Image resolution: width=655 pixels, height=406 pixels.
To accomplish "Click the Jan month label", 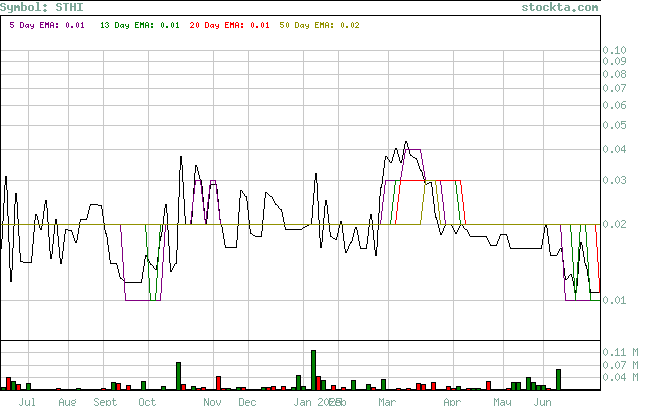I will 302,401.
